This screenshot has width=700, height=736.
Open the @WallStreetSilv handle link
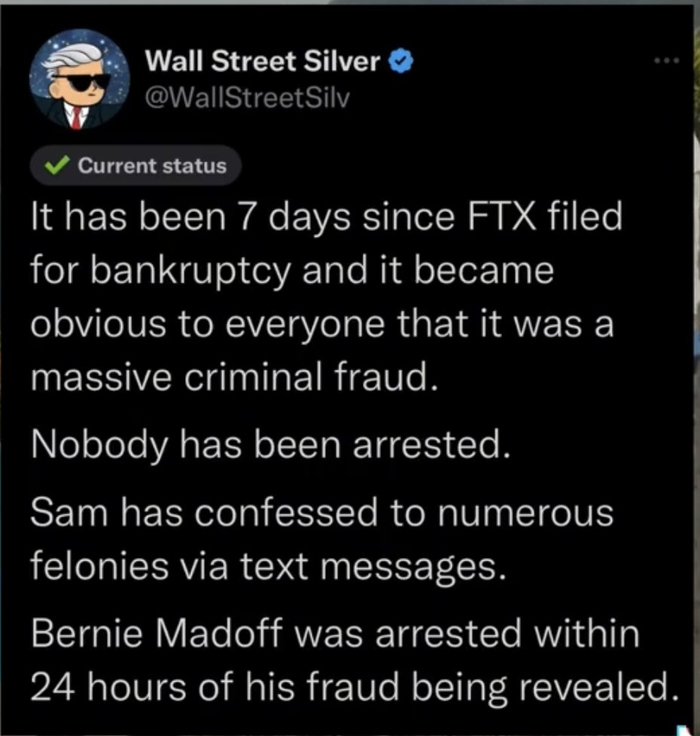click(246, 95)
